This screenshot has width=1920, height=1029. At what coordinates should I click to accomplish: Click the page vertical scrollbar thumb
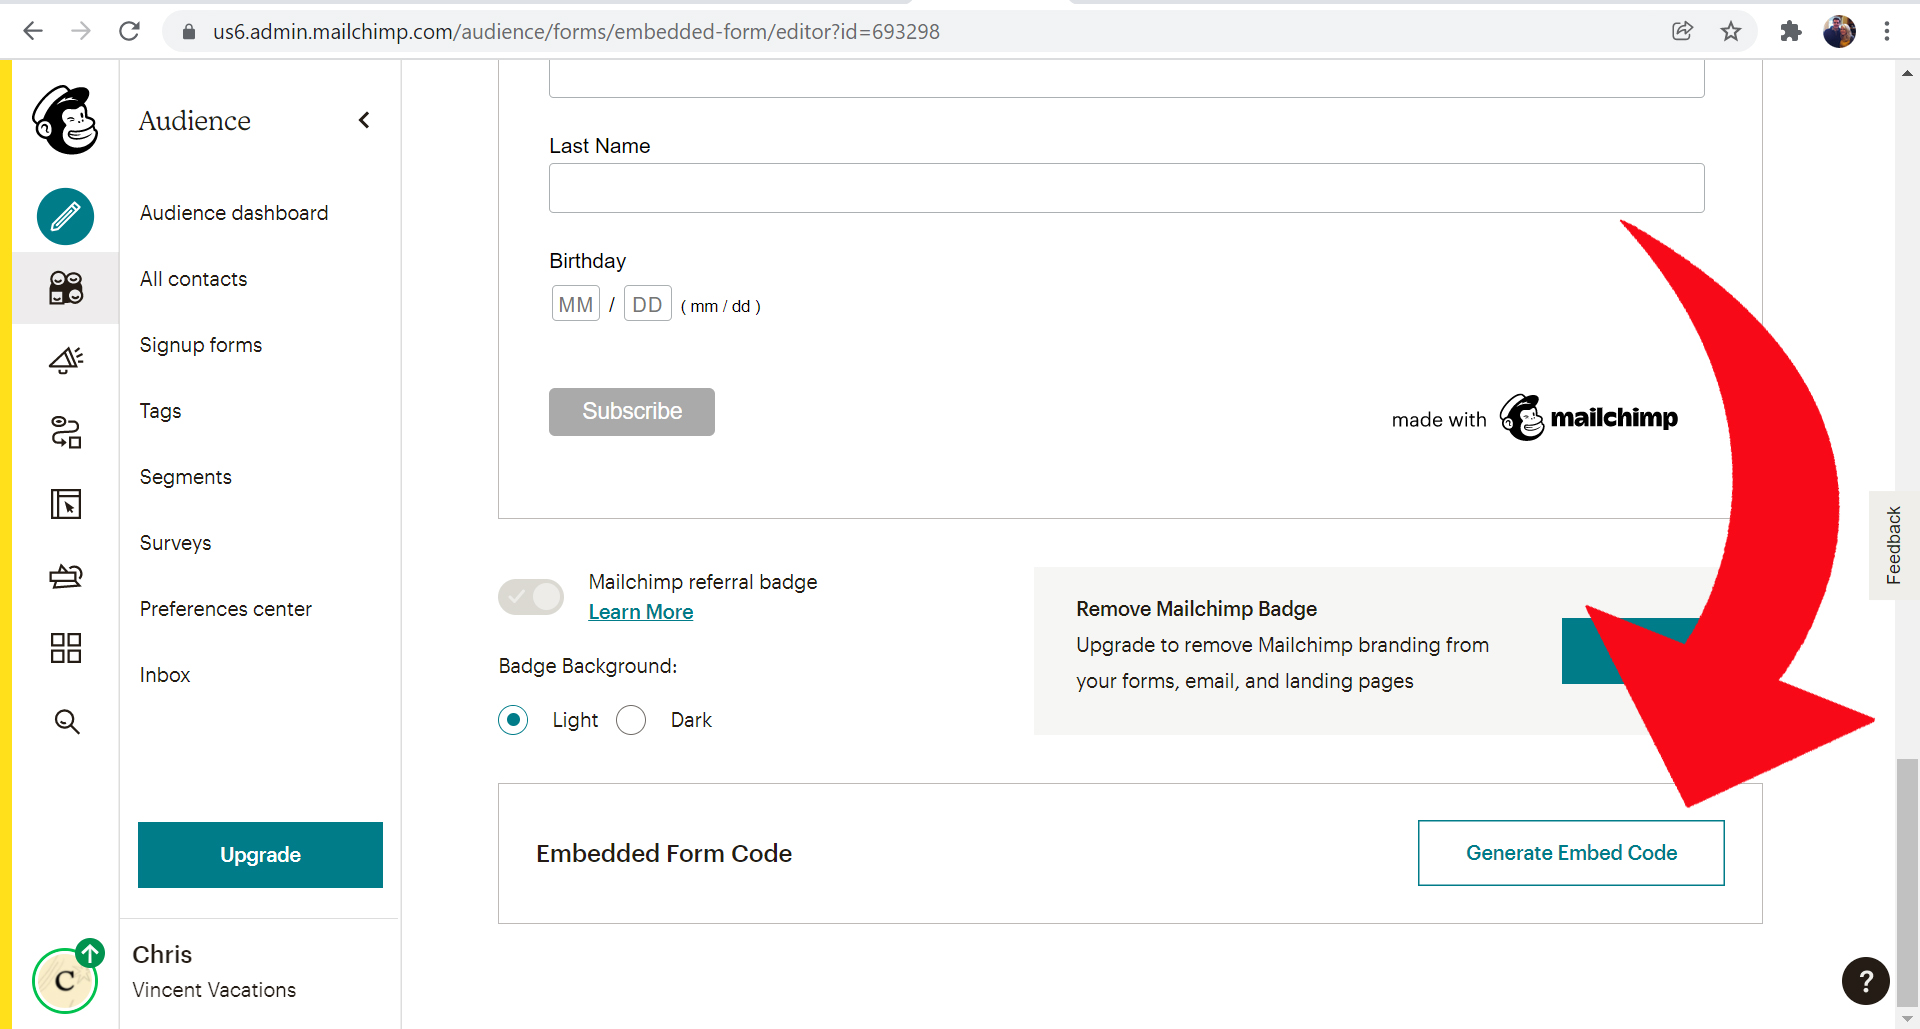coord(1908,881)
